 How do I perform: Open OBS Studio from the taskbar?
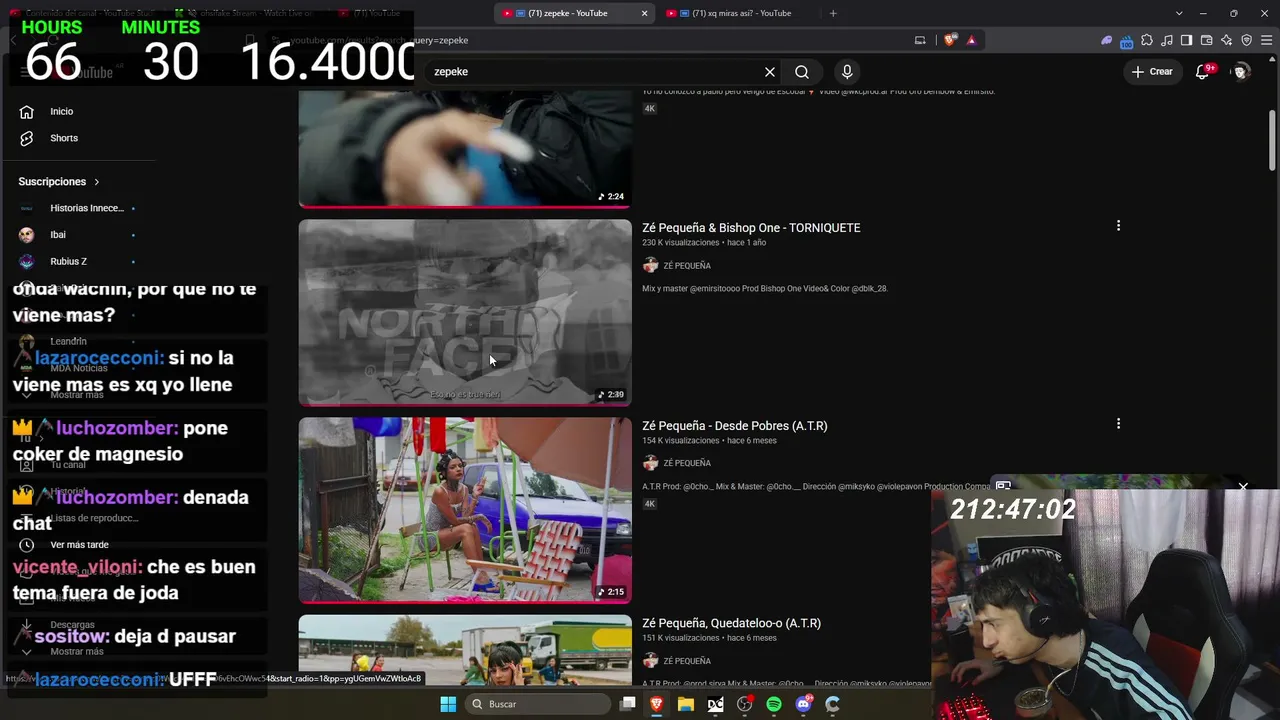click(744, 704)
